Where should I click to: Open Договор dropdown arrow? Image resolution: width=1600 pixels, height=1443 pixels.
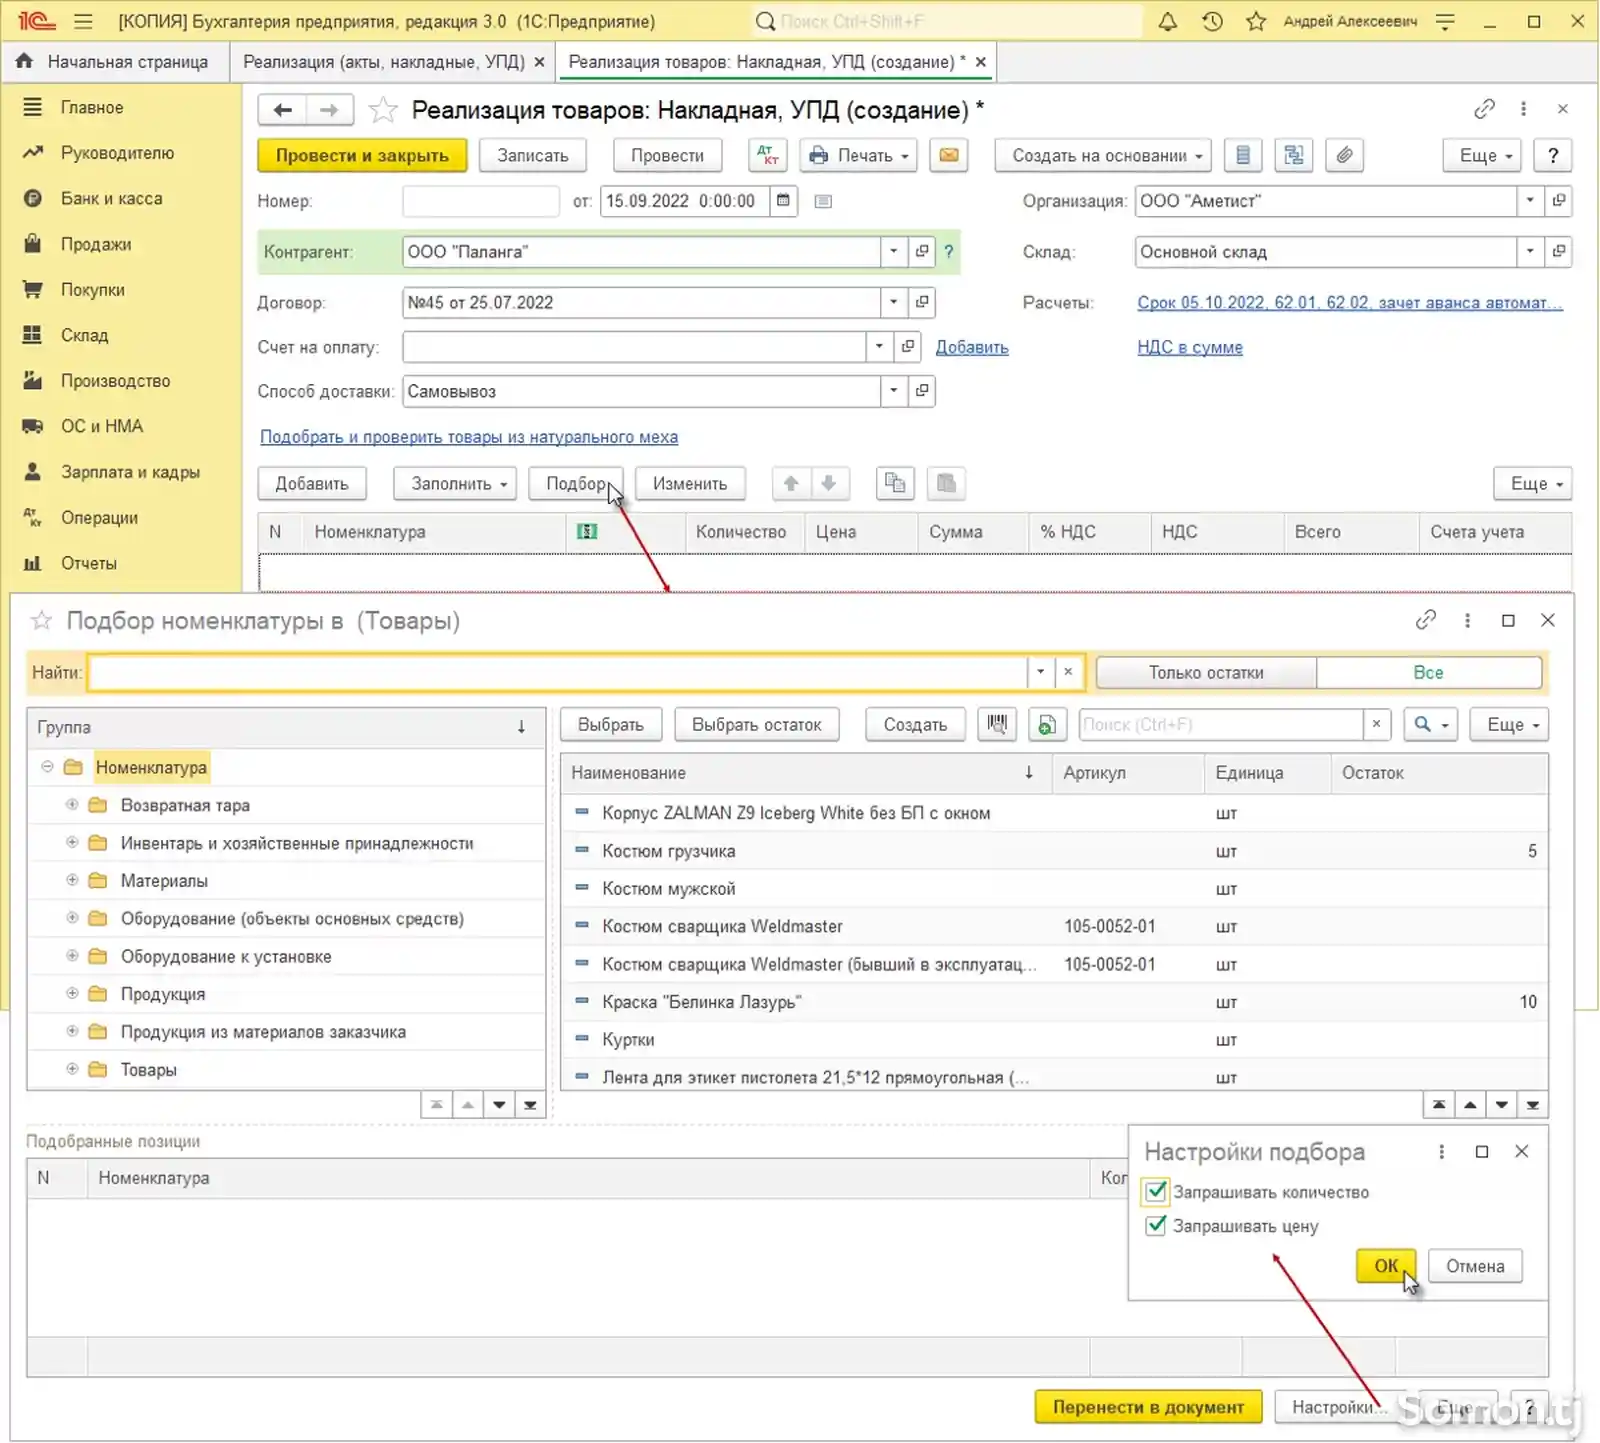[x=894, y=302]
